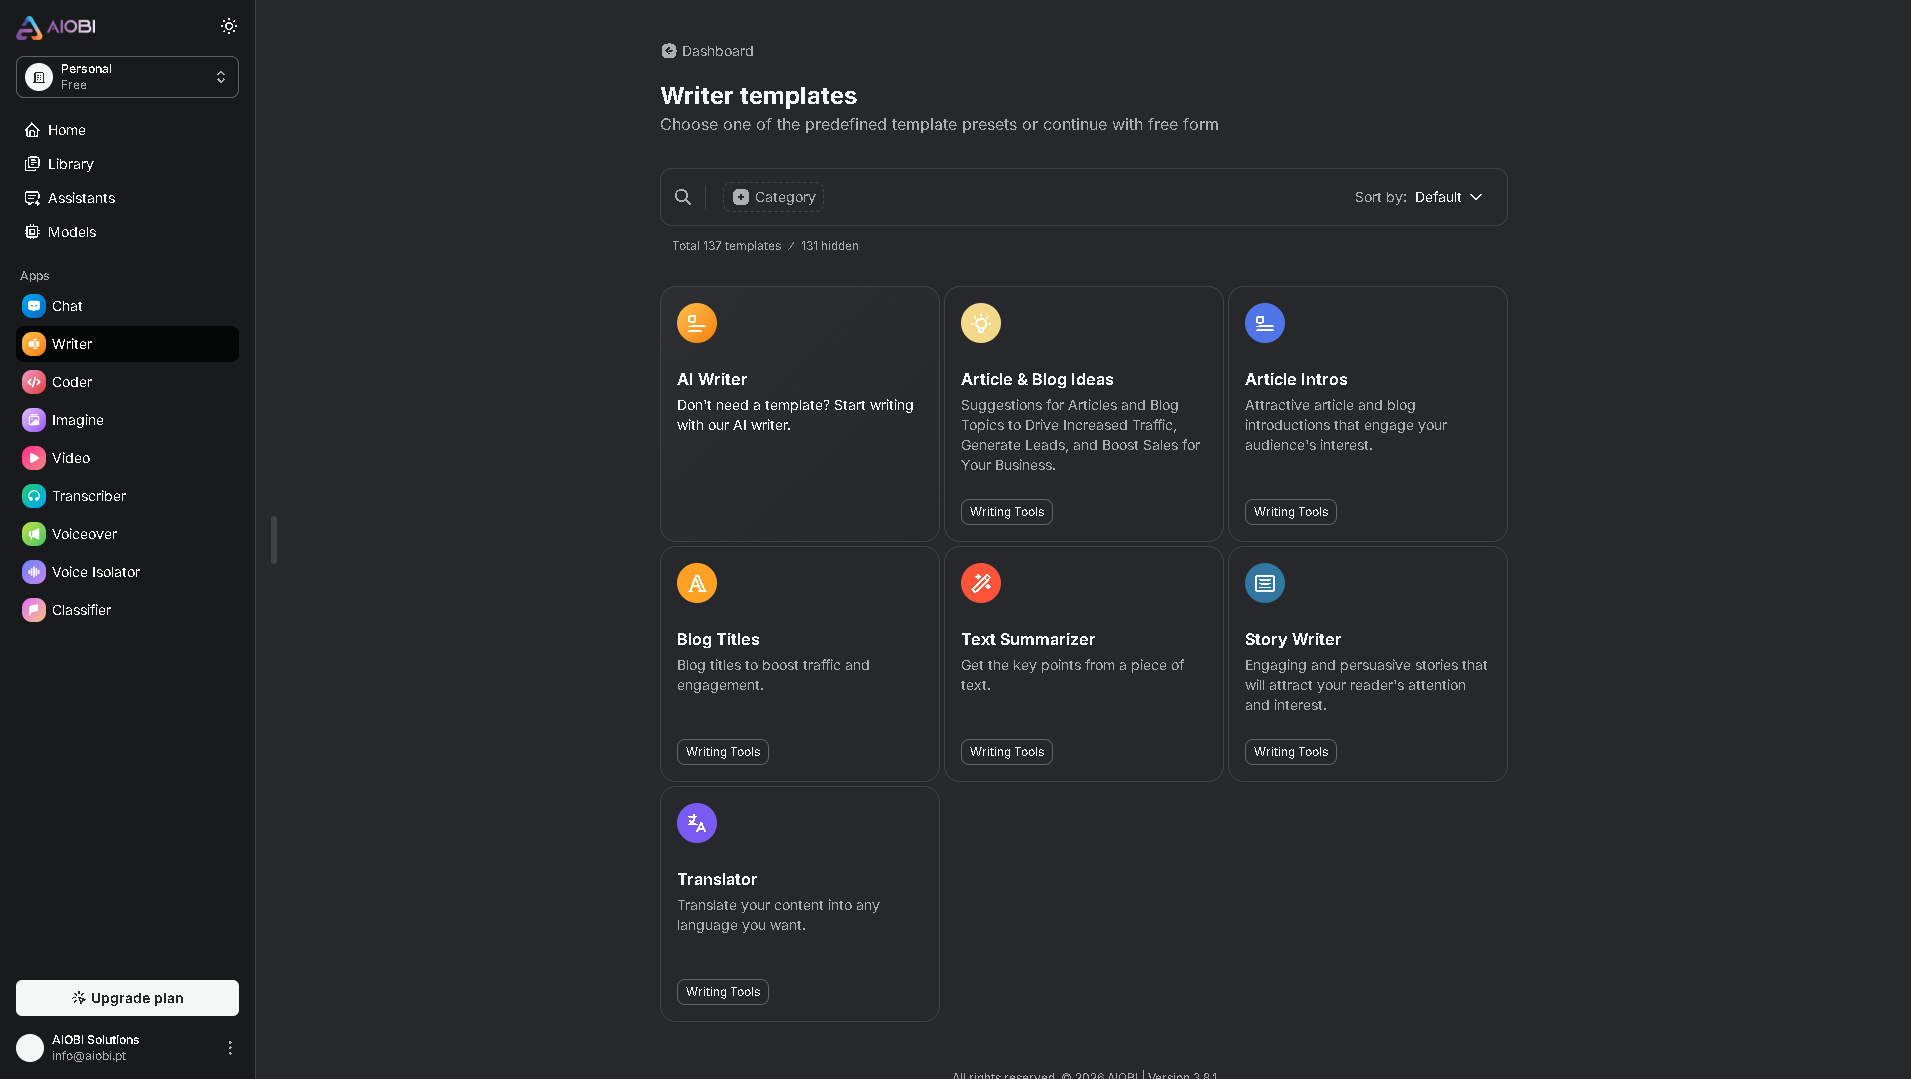1911x1079 pixels.
Task: Open the AIOBI Solutions account menu
Action: pos(229,1048)
